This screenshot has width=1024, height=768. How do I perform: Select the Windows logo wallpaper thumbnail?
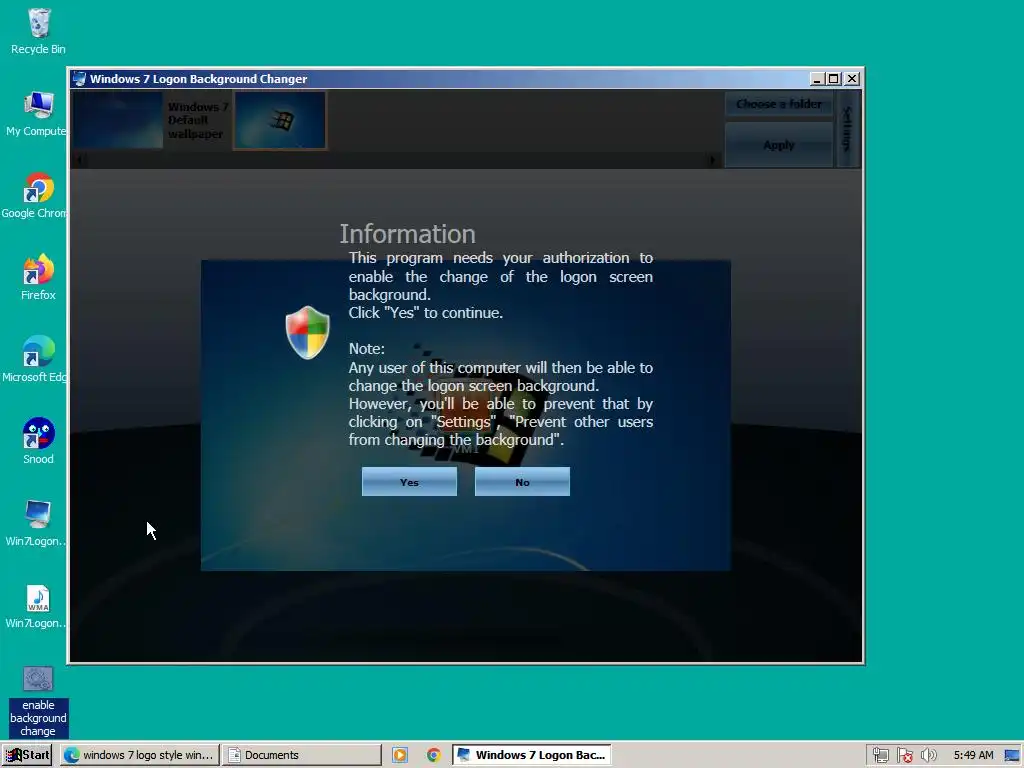(280, 120)
